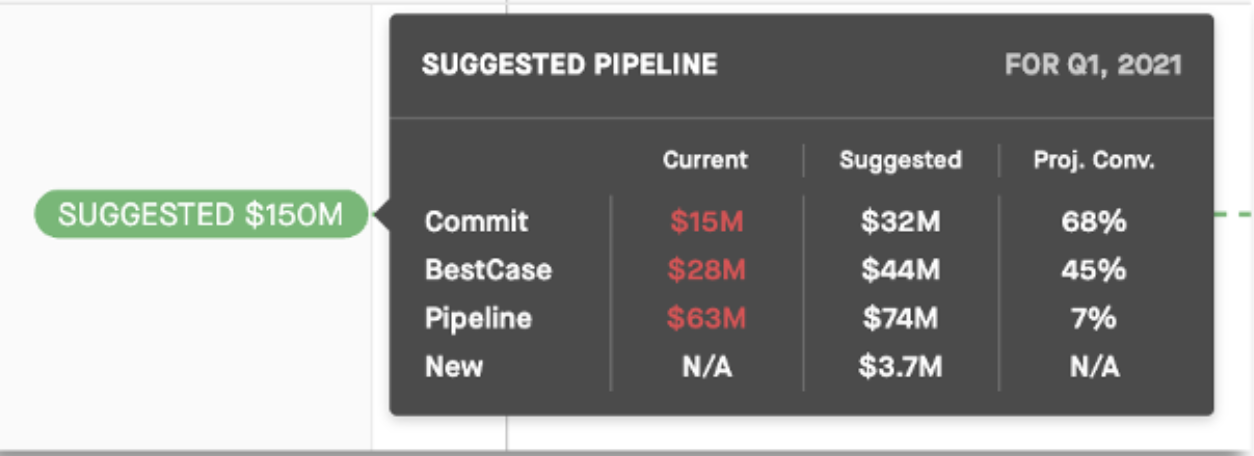
Task: Click the New row label
Action: pyautogui.click(x=454, y=366)
